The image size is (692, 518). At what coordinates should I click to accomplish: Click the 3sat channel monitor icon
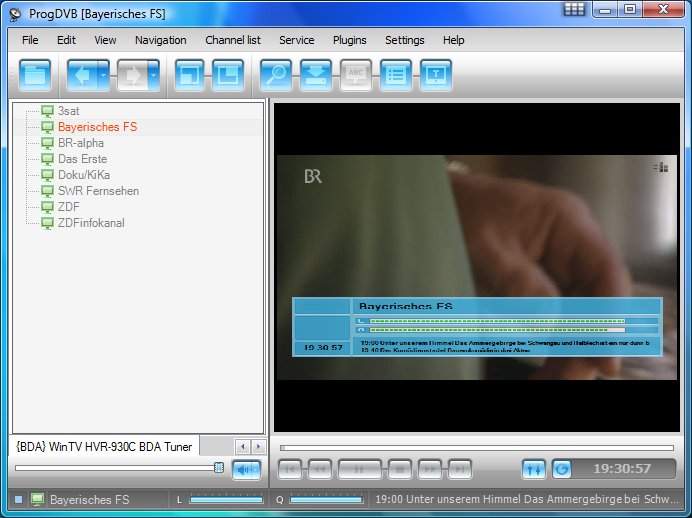click(47, 111)
